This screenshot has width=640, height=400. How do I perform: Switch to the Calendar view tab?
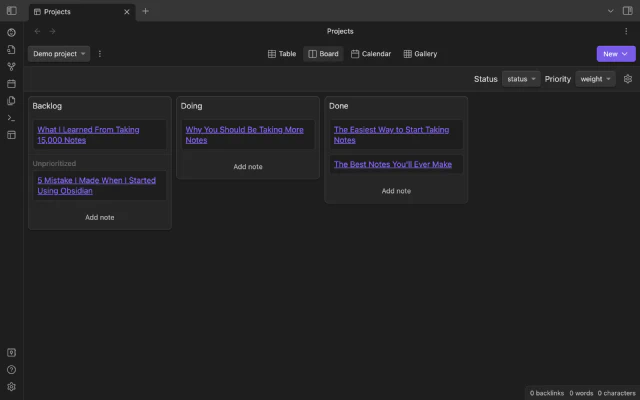(370, 54)
